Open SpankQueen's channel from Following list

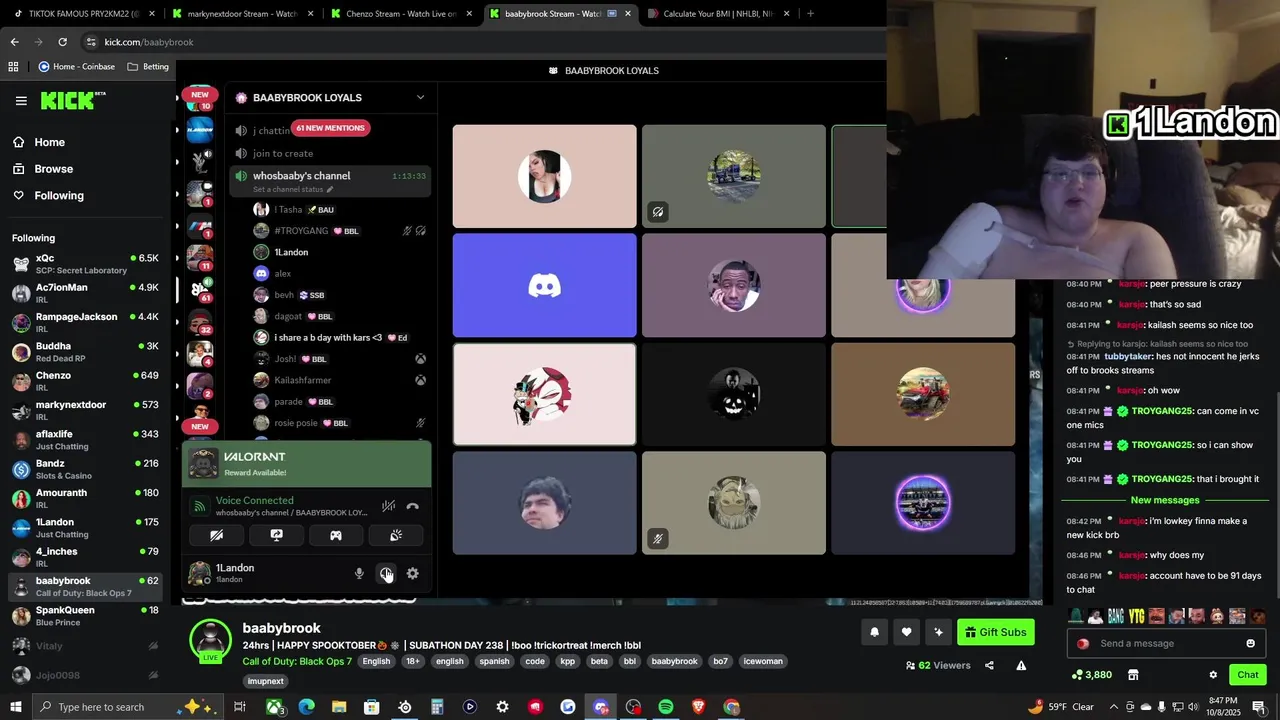(86, 616)
